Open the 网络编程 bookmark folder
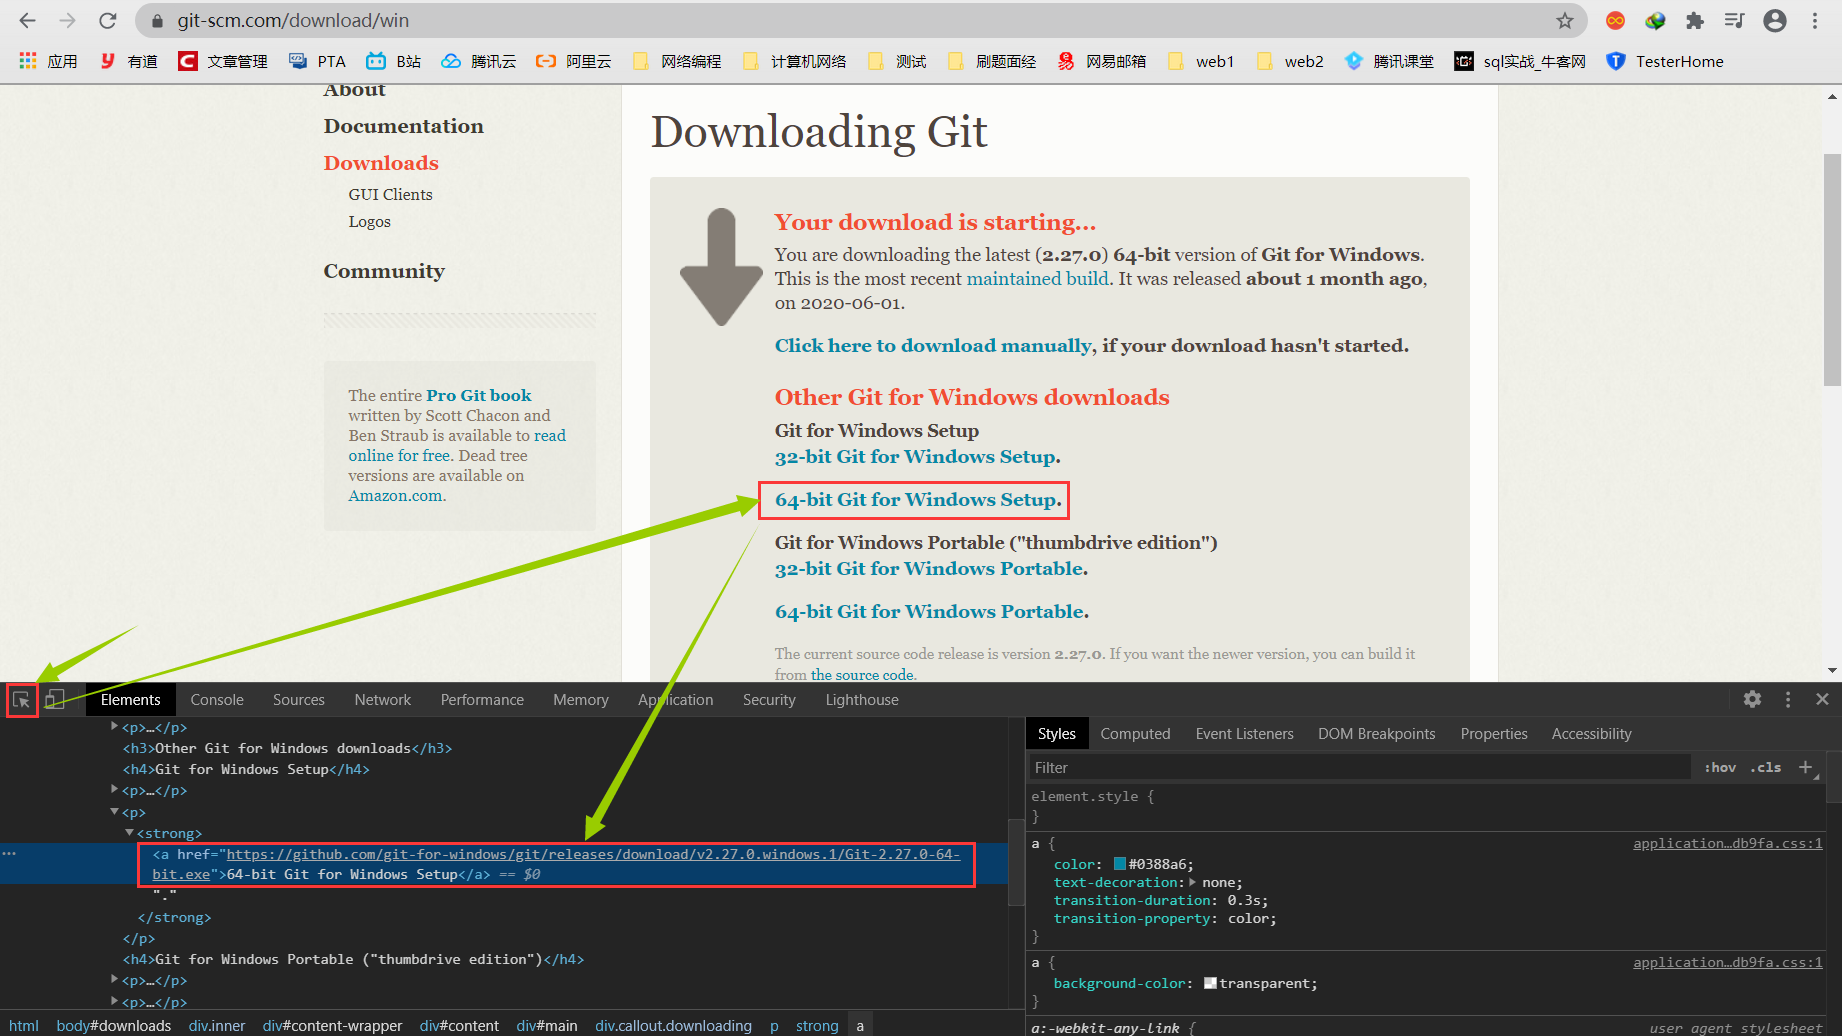This screenshot has height=1036, width=1842. pos(677,61)
